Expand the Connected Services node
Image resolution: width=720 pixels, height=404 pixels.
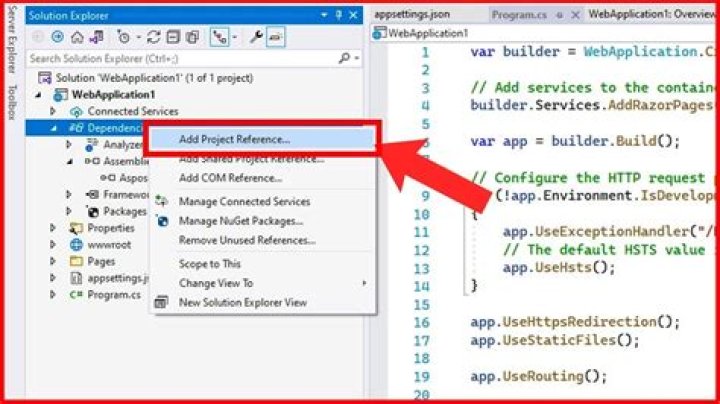pos(53,111)
